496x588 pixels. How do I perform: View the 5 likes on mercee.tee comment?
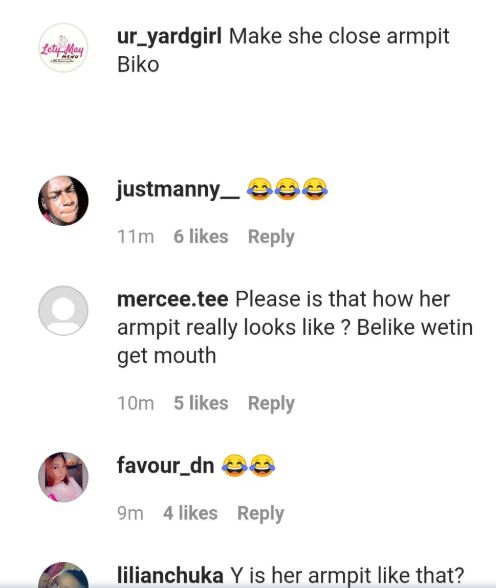tap(201, 403)
